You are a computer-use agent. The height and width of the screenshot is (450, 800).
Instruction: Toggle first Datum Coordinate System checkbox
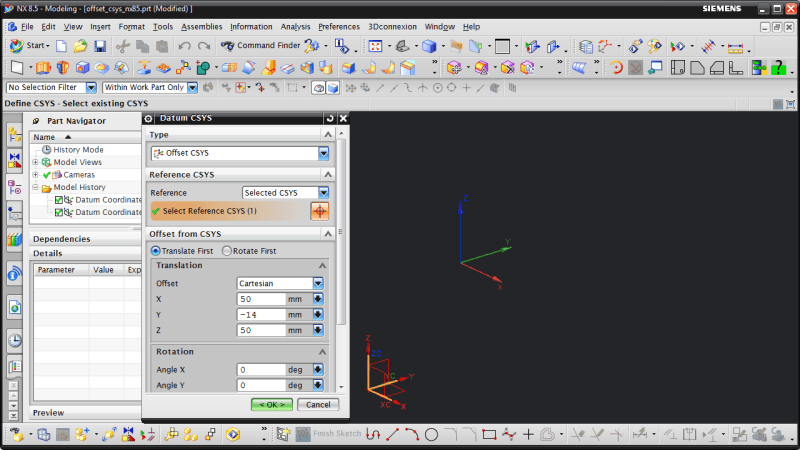pyautogui.click(x=58, y=200)
